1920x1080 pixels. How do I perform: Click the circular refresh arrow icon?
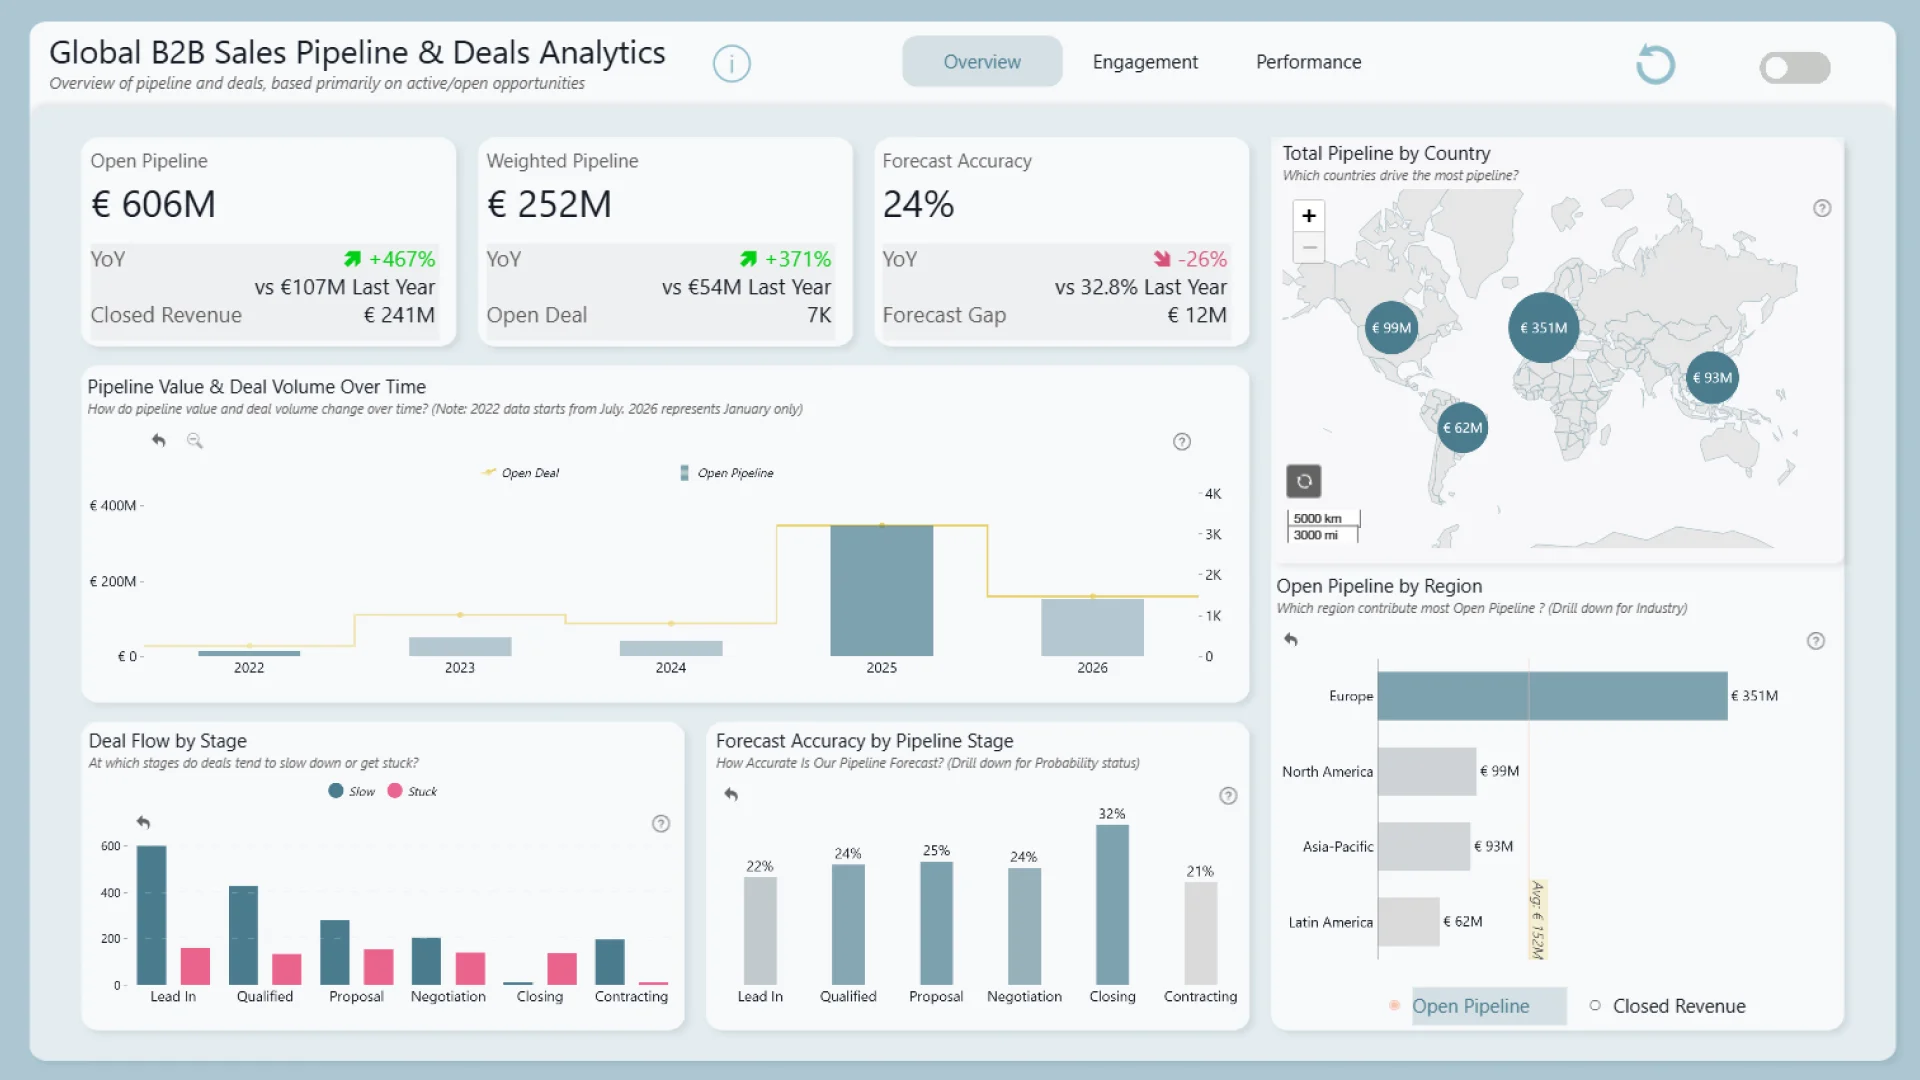1655,65
